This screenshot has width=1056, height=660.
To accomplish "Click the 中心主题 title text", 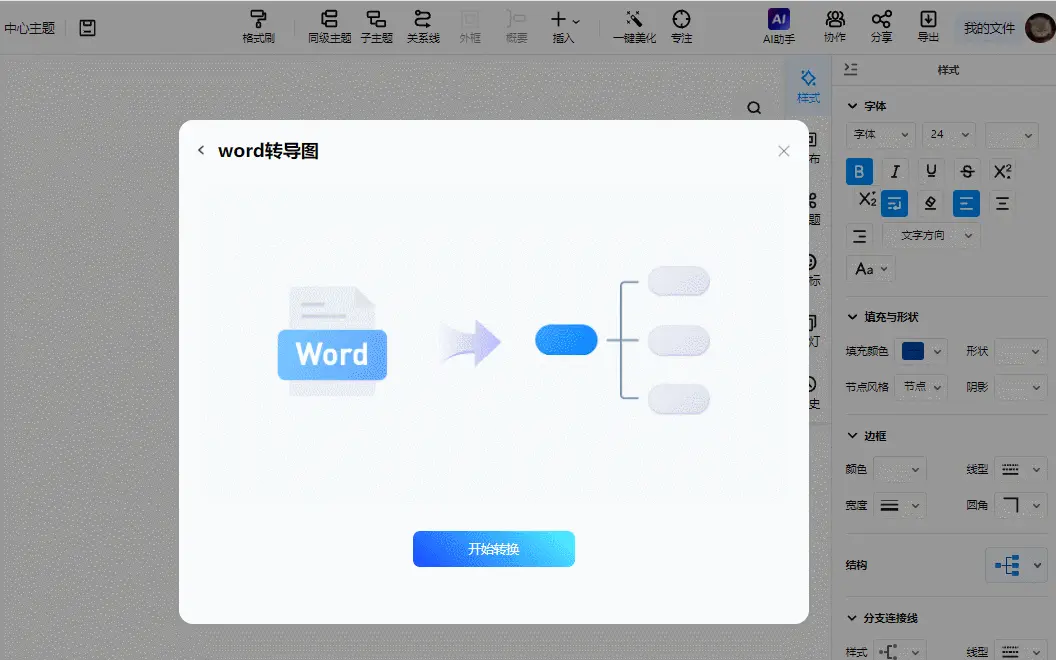I will pos(30,28).
